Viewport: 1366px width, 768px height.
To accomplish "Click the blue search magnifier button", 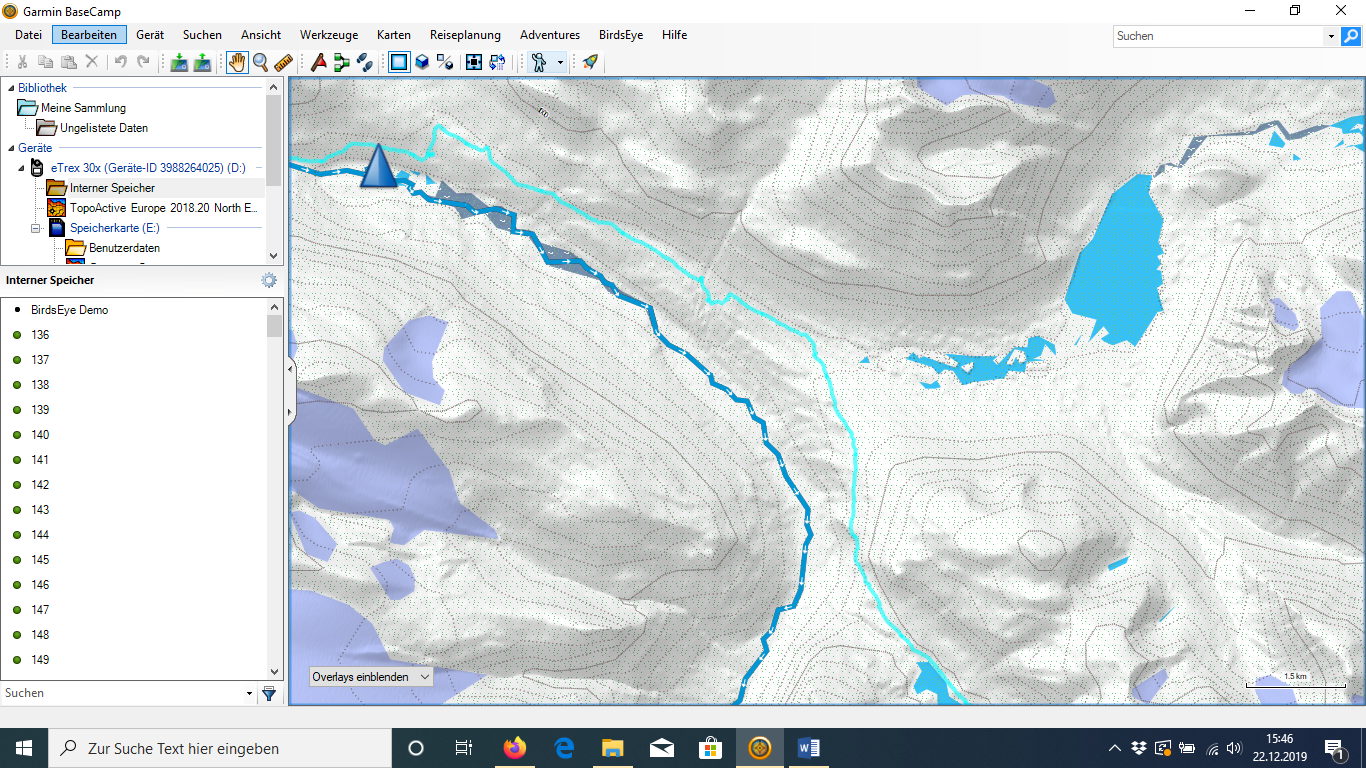I will (x=1351, y=36).
